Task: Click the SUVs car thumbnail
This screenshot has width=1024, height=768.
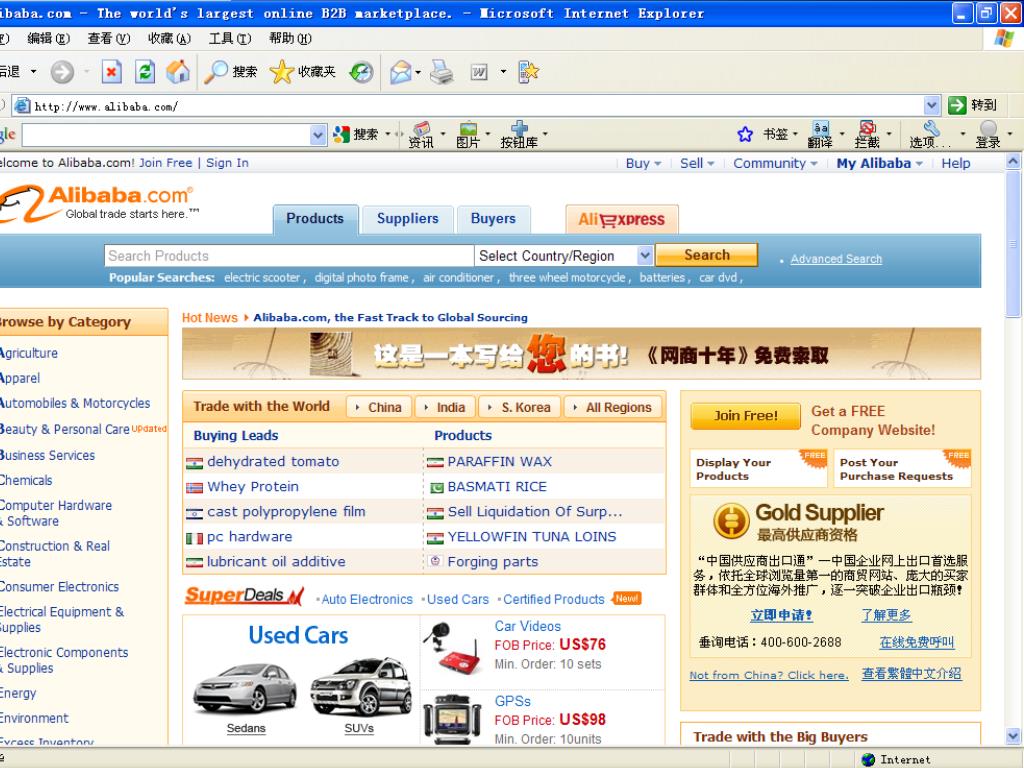Action: pyautogui.click(x=360, y=687)
